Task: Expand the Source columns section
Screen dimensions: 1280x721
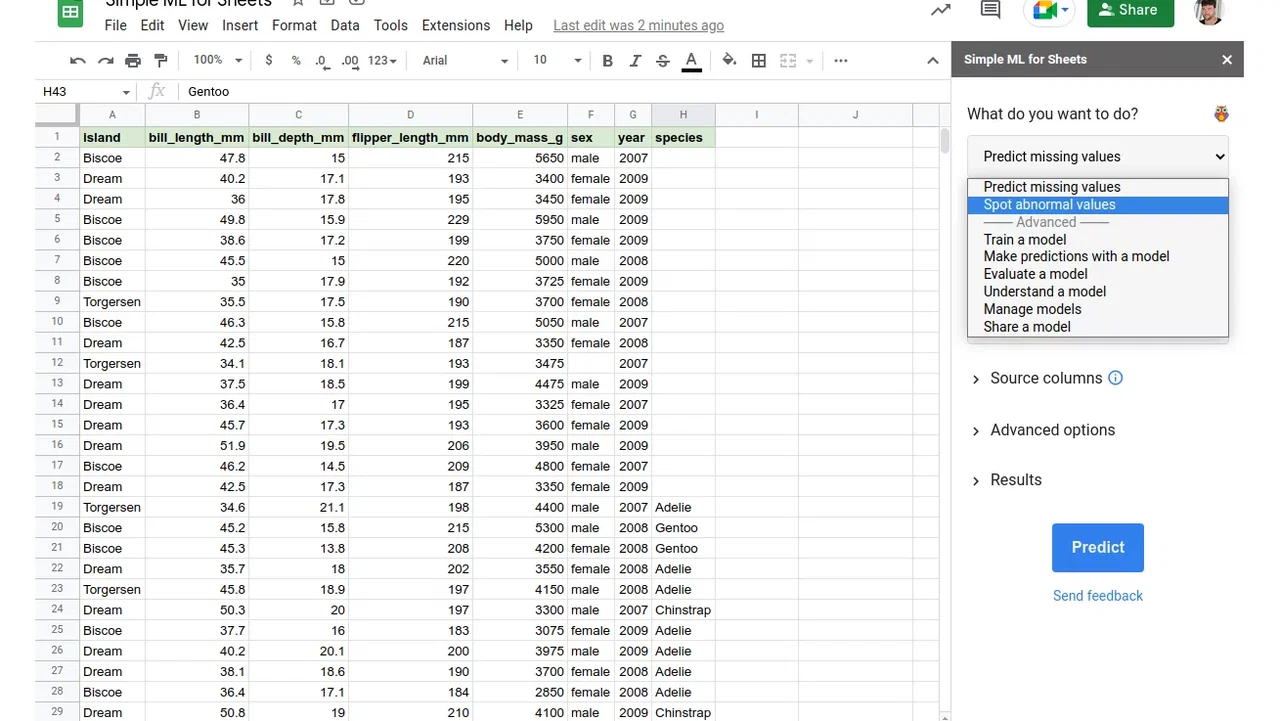Action: click(1036, 378)
